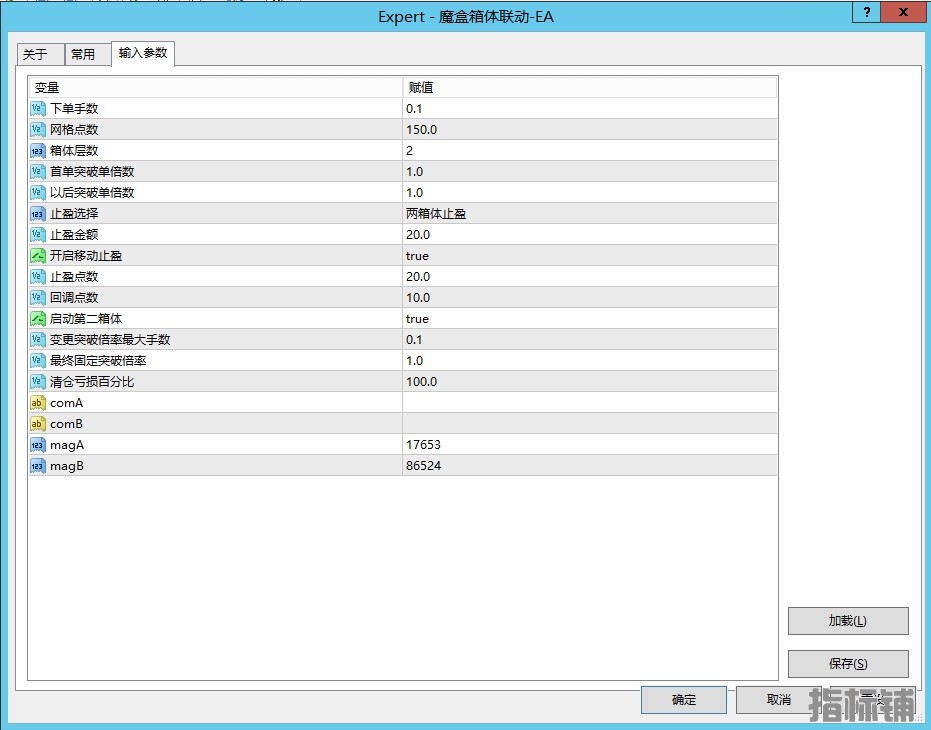Edit the 止盈金额 value 20.0
This screenshot has height=730, width=931.
click(x=590, y=235)
